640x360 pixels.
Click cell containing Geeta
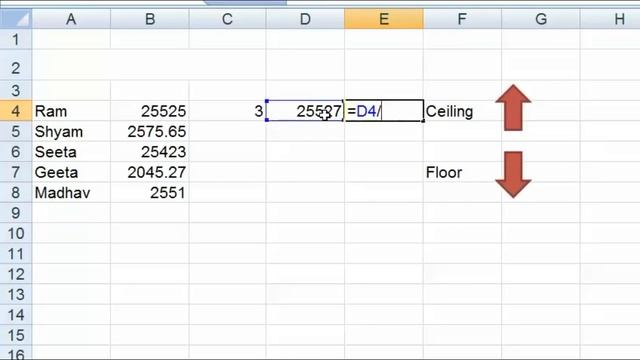71,172
